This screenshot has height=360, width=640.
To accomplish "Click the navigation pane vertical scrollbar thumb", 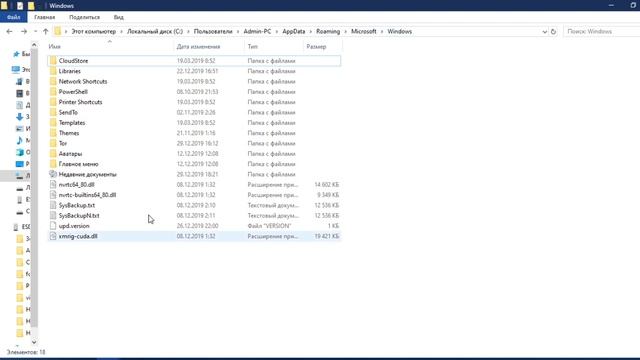I will coord(34,188).
